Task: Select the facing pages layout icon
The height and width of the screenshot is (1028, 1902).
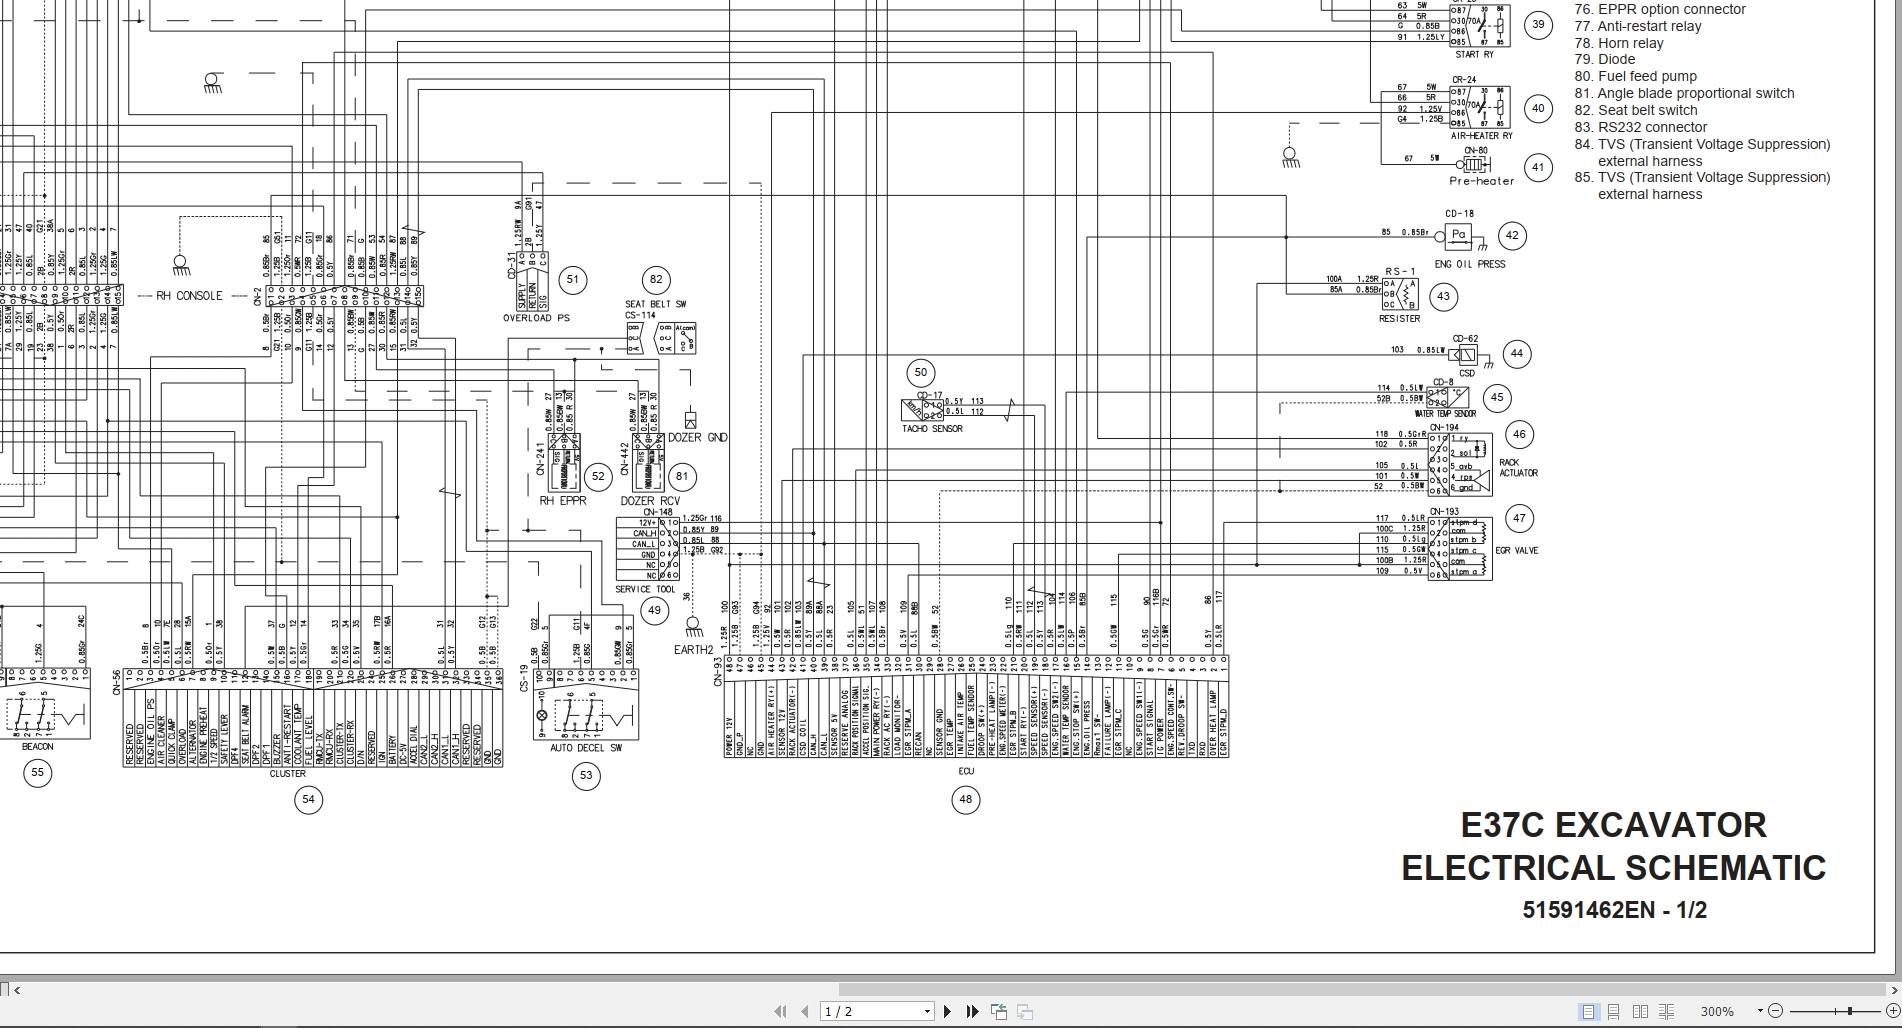Action: [1640, 1012]
